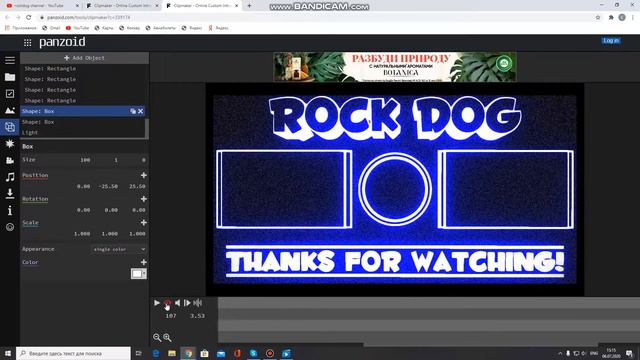Click the factory-shaped sidebar icon above music note
640x360 pixels.
tap(10, 160)
